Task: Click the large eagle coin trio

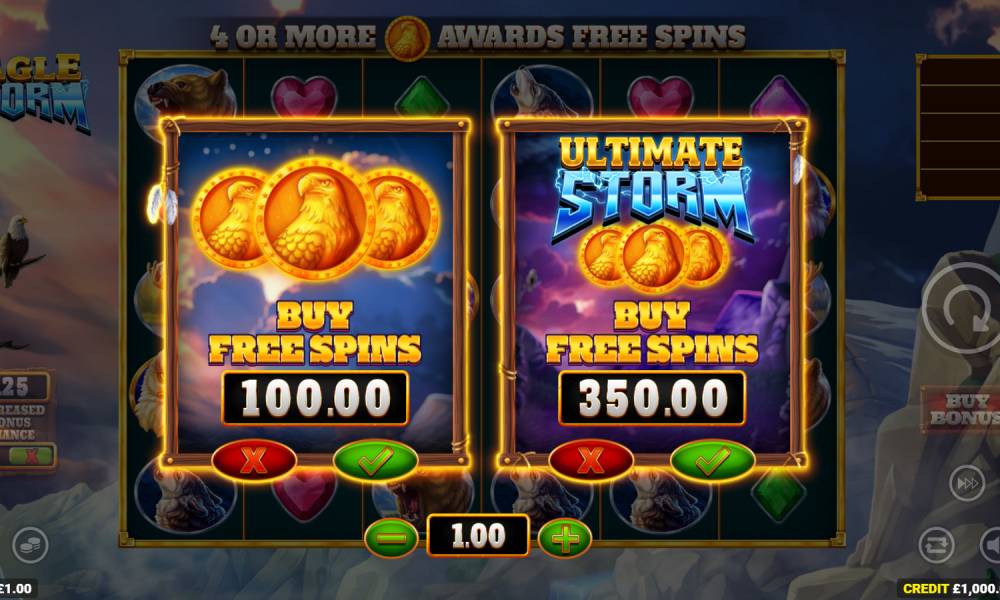Action: (x=315, y=219)
